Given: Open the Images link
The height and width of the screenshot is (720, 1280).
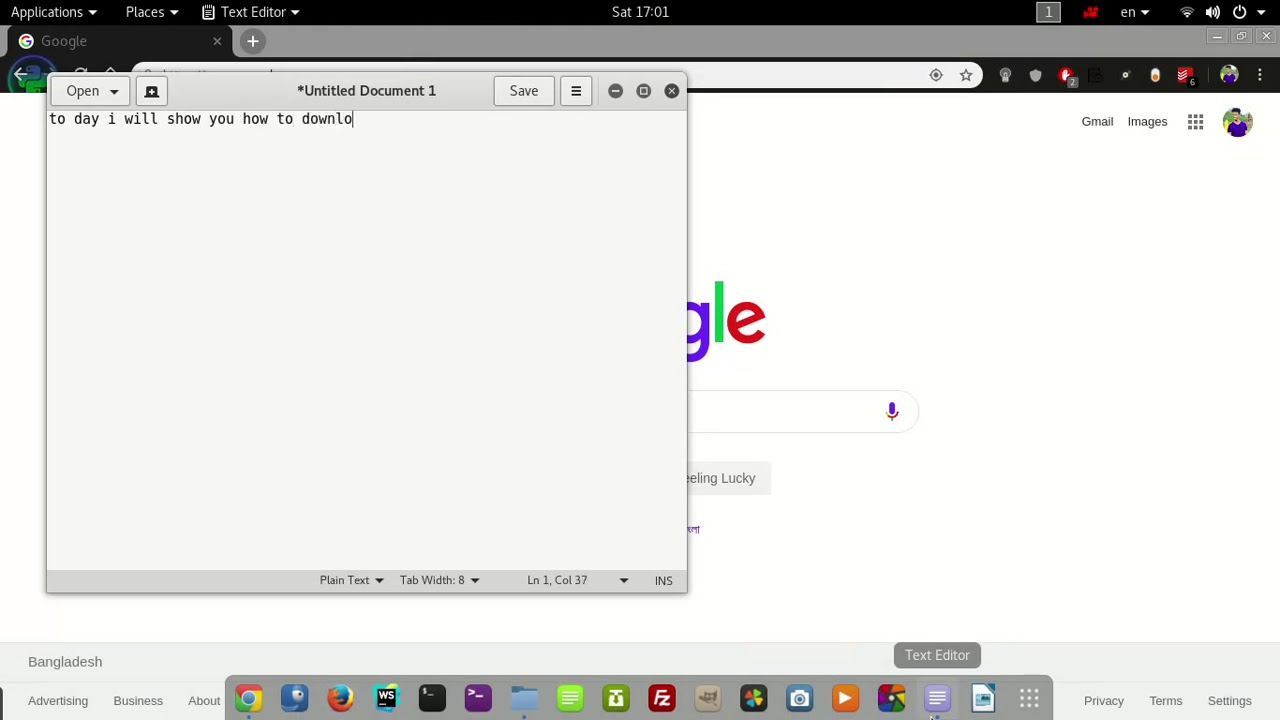Looking at the screenshot, I should pos(1147,122).
